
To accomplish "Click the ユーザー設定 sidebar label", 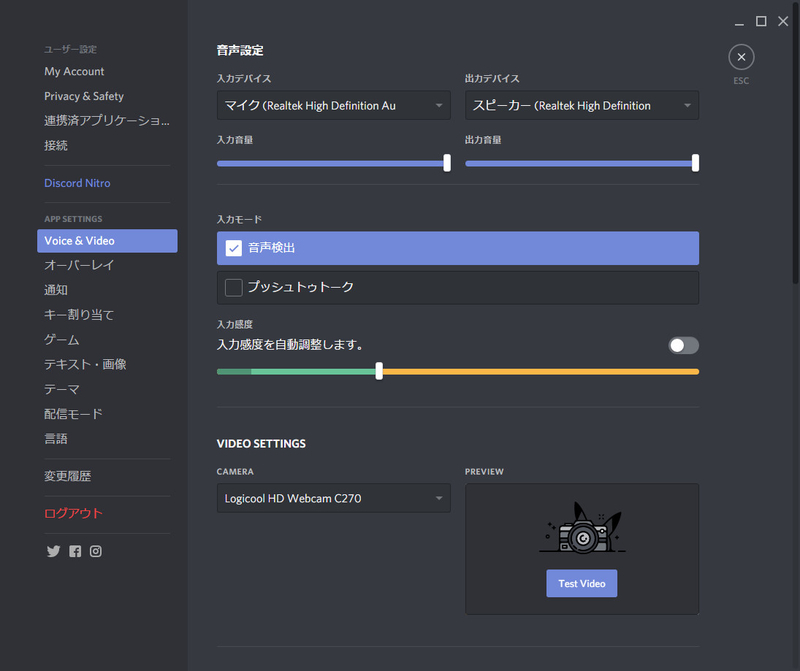I will click(70, 49).
